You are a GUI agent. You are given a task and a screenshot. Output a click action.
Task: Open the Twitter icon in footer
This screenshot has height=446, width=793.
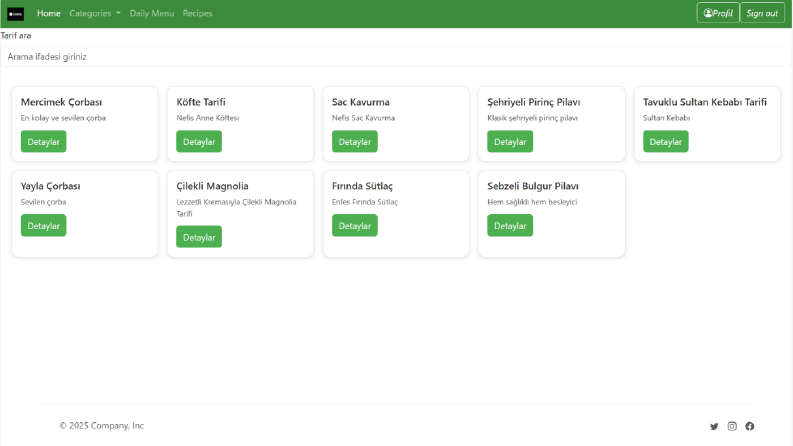(714, 426)
